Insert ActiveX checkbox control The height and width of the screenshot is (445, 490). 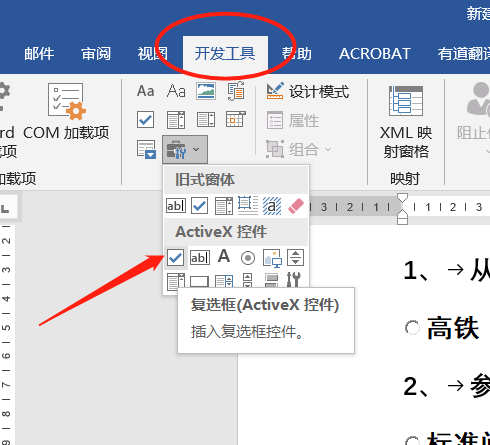[x=175, y=258]
